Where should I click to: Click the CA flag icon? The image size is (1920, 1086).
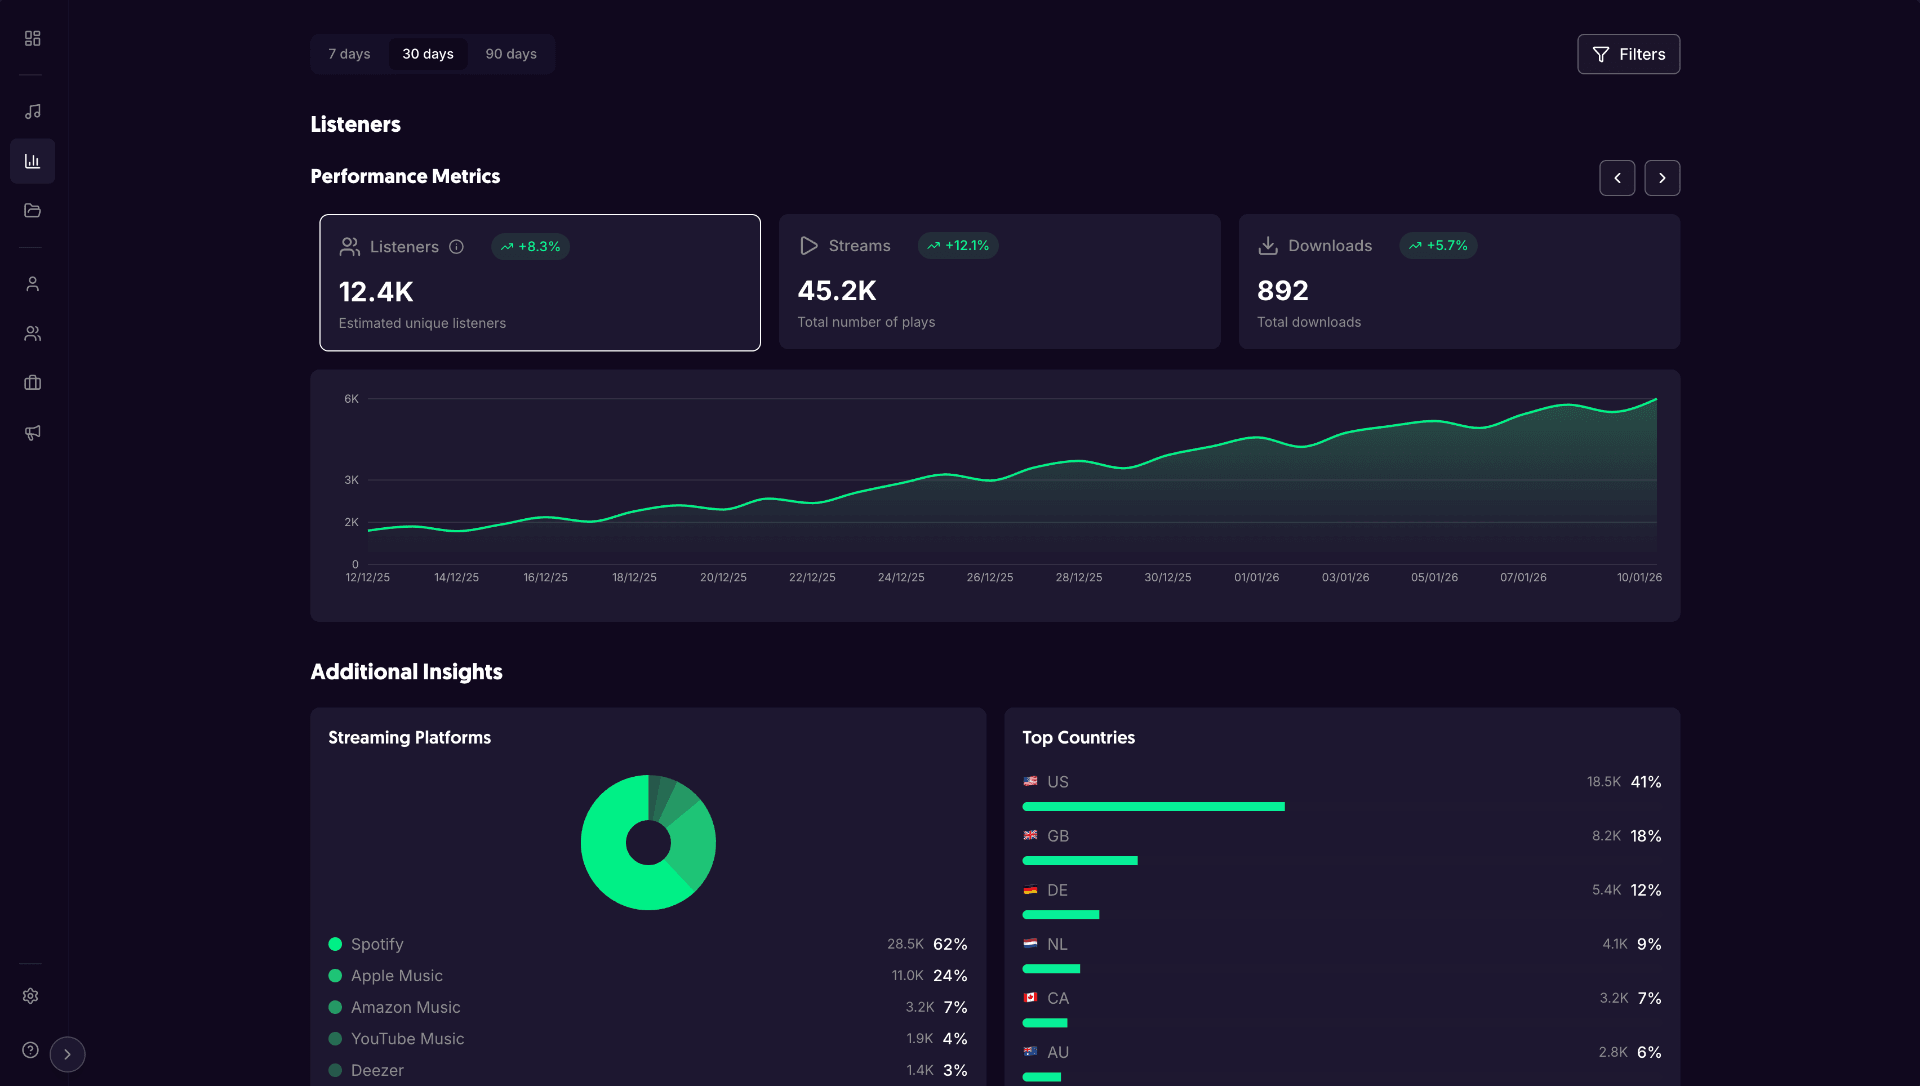[1030, 997]
